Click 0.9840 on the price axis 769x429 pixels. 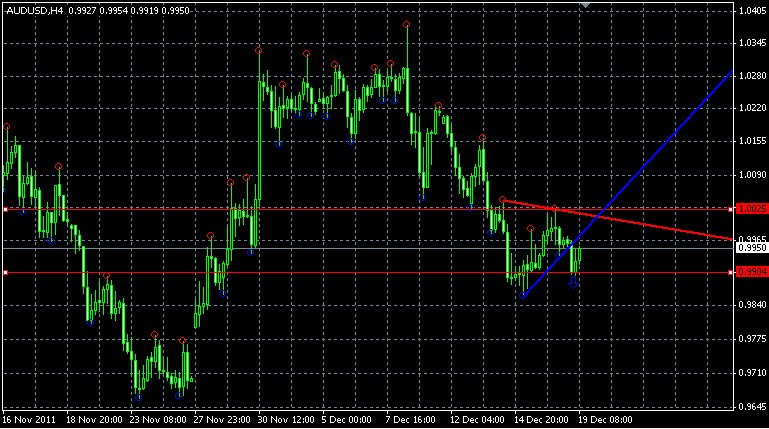click(752, 305)
